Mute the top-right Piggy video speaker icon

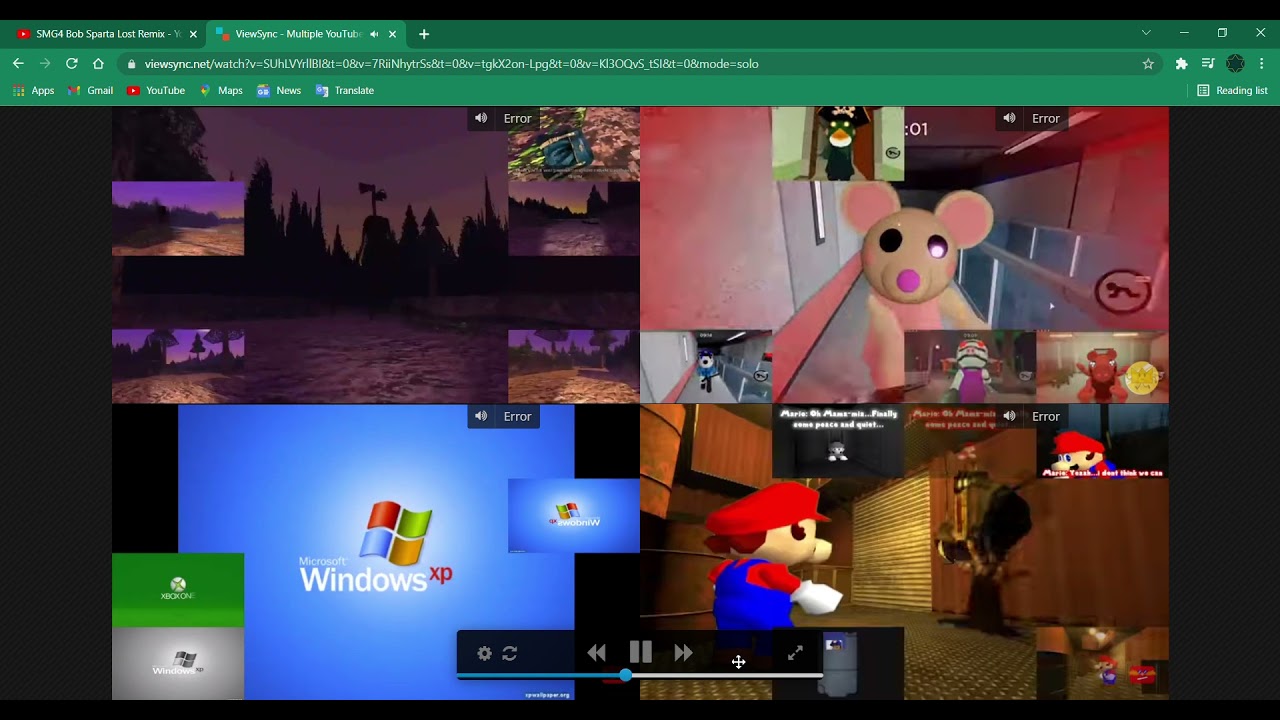(x=1009, y=118)
